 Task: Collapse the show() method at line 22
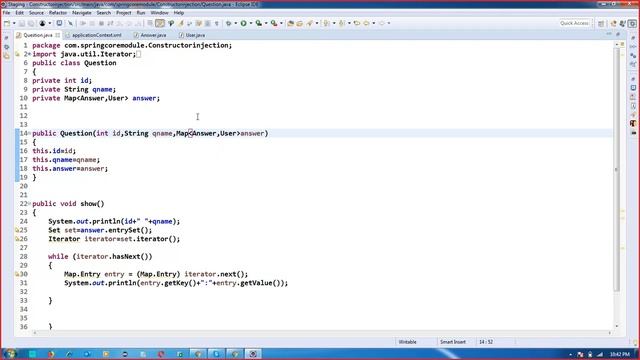coord(30,203)
